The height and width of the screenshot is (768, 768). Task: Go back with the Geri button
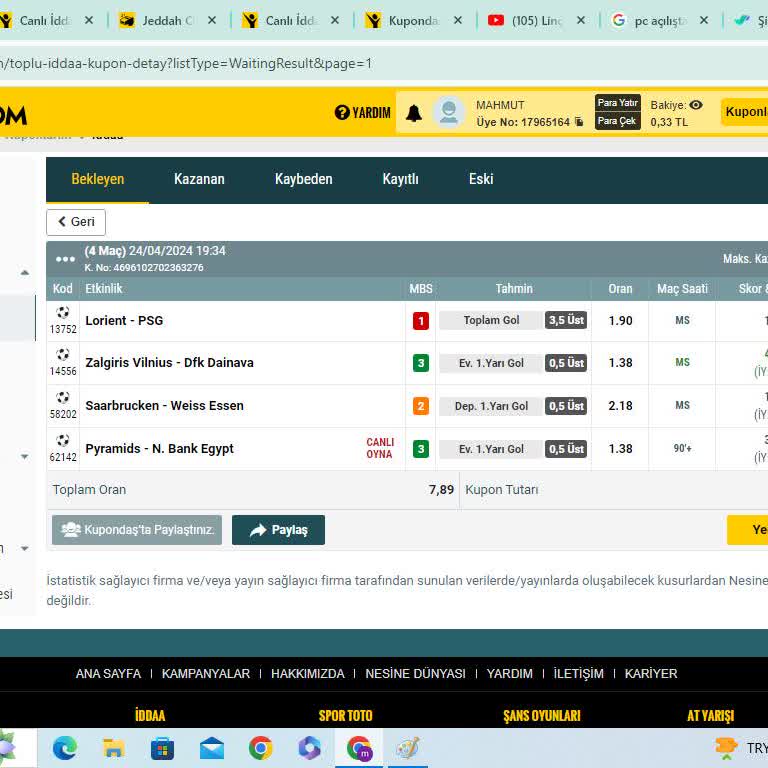pos(76,222)
